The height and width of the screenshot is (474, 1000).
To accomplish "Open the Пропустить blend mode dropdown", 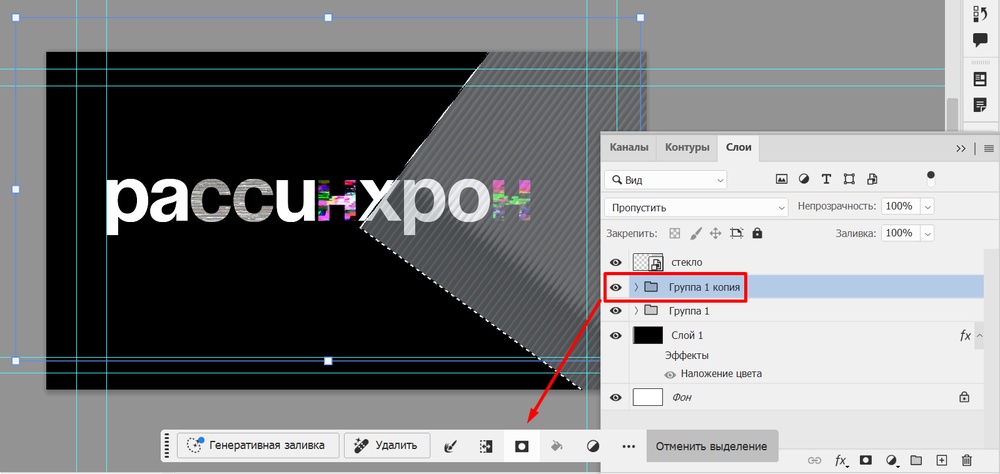I will (x=697, y=206).
